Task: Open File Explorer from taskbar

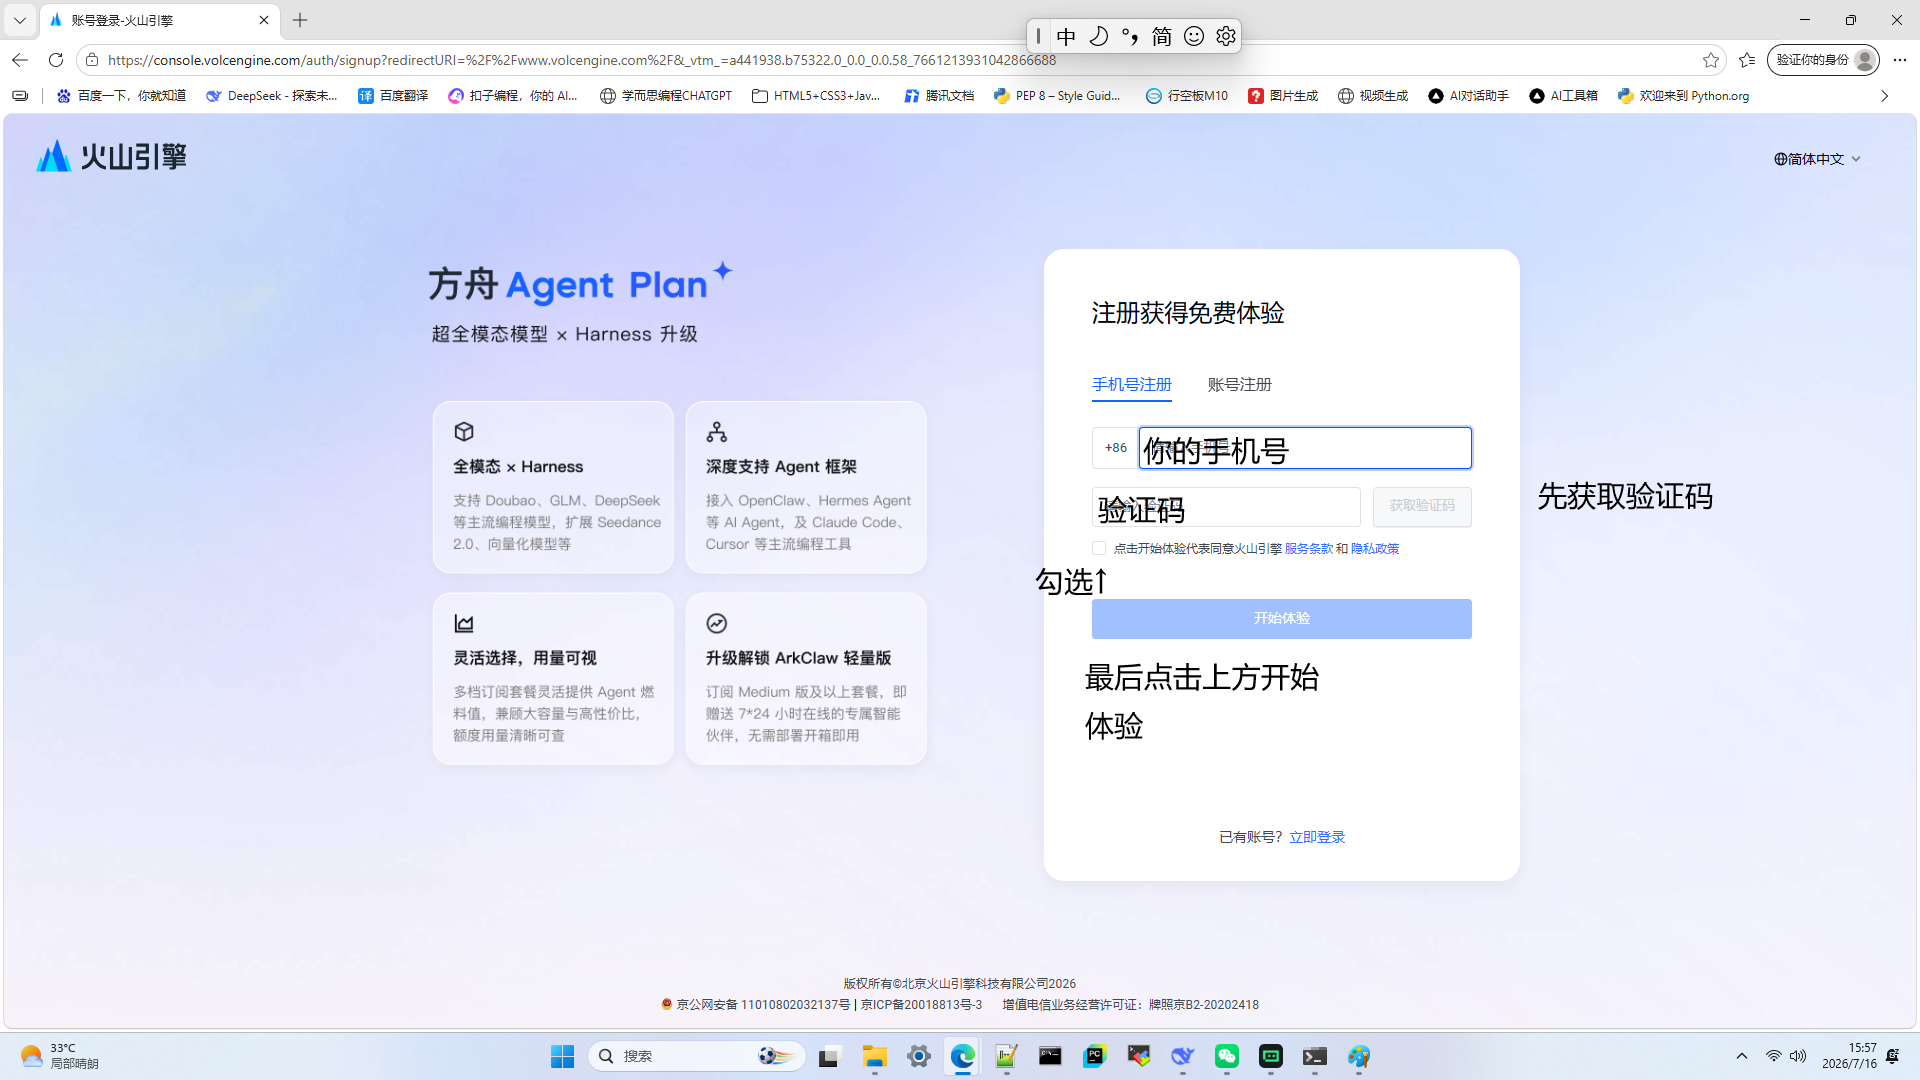Action: coord(875,1056)
